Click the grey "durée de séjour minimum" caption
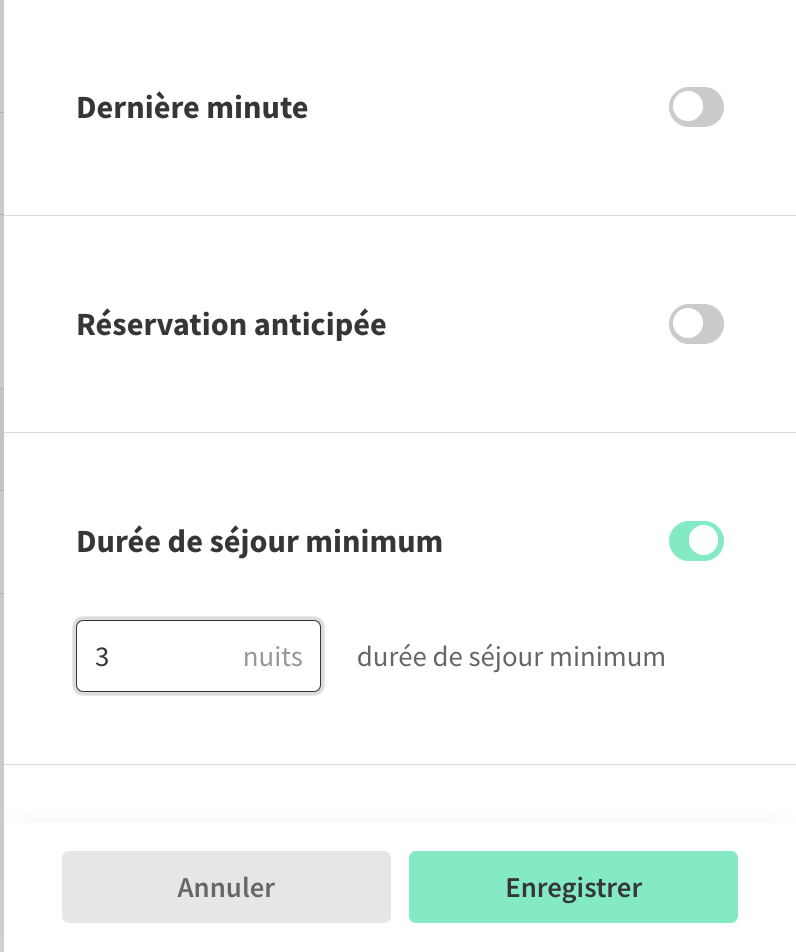 pyautogui.click(x=511, y=657)
